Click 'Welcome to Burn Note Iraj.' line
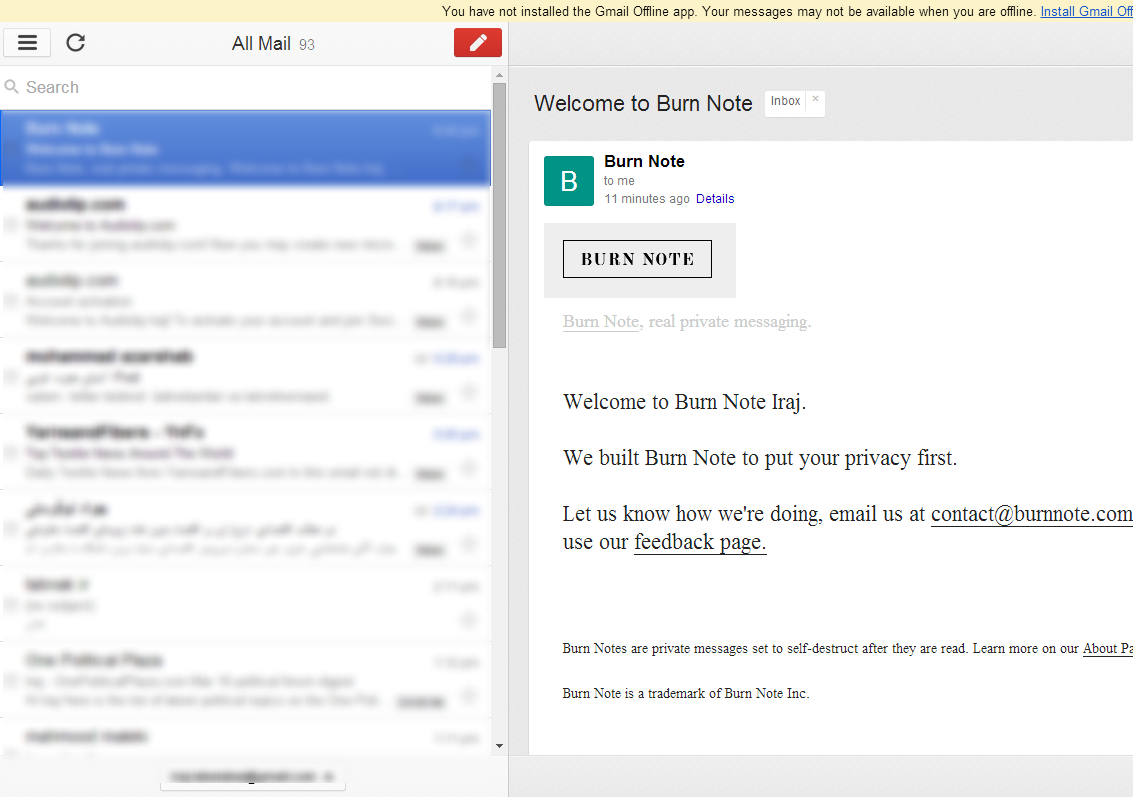The image size is (1133, 797). (x=684, y=402)
